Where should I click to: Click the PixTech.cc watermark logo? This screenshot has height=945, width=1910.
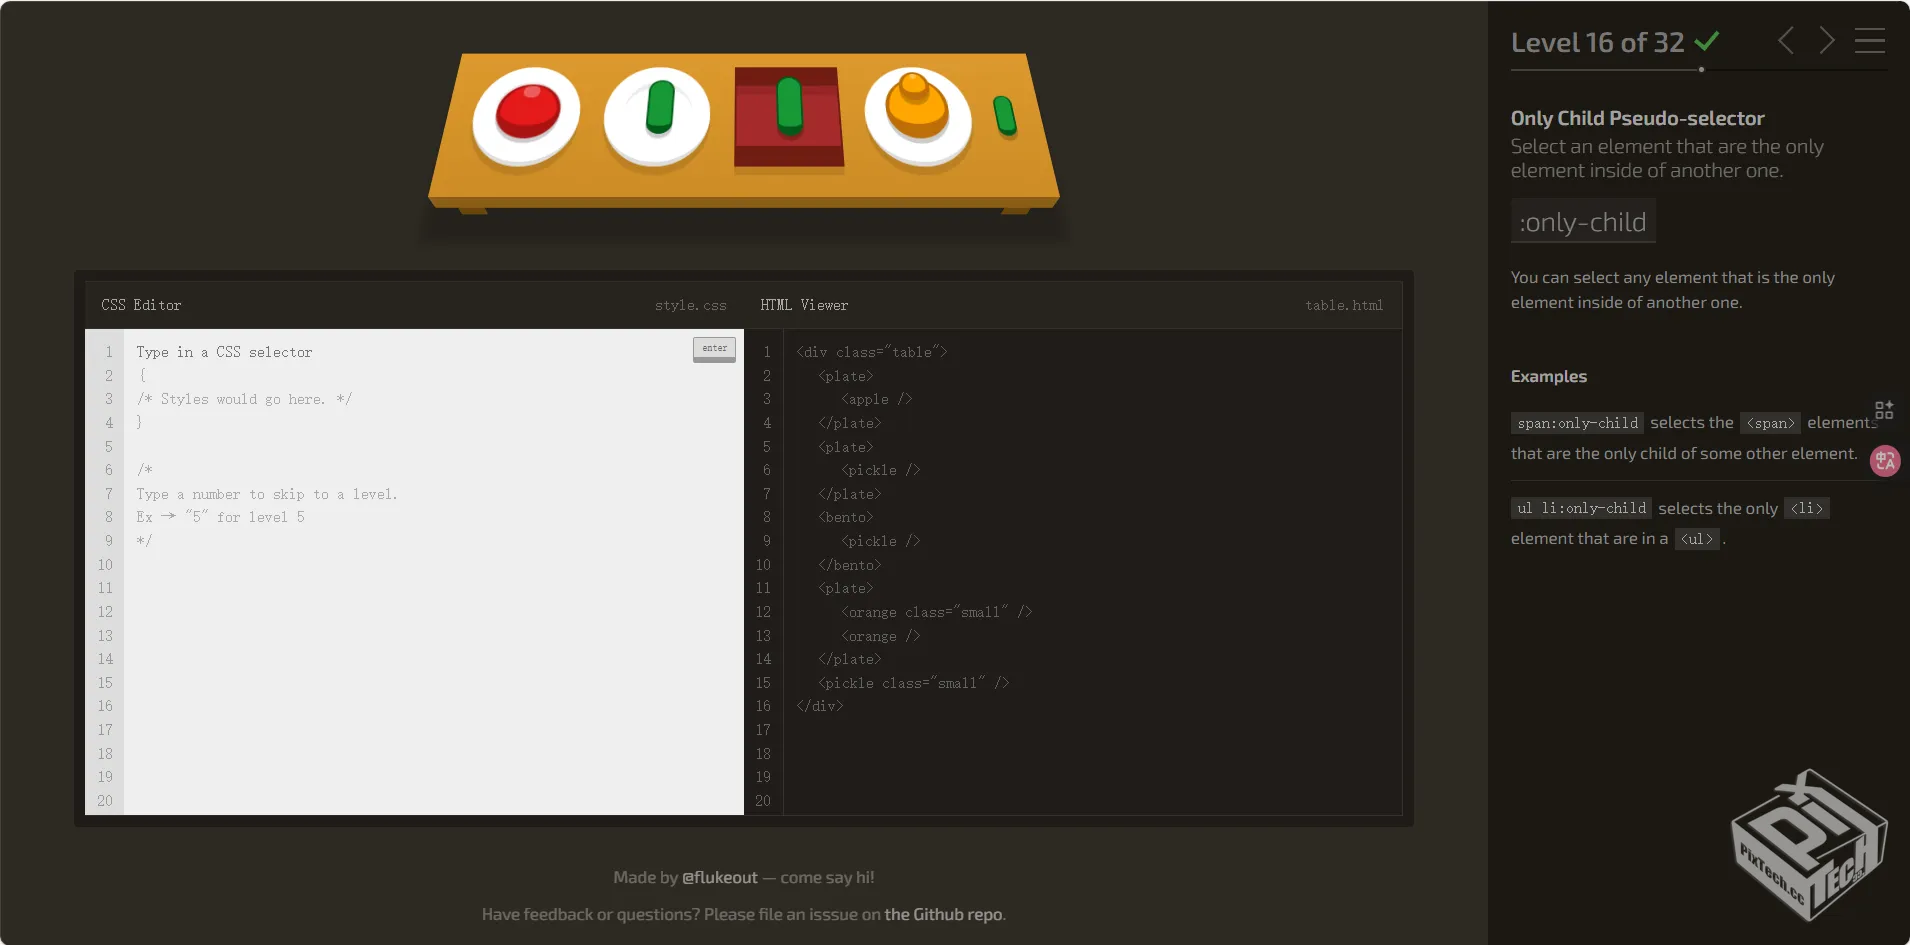point(1808,846)
